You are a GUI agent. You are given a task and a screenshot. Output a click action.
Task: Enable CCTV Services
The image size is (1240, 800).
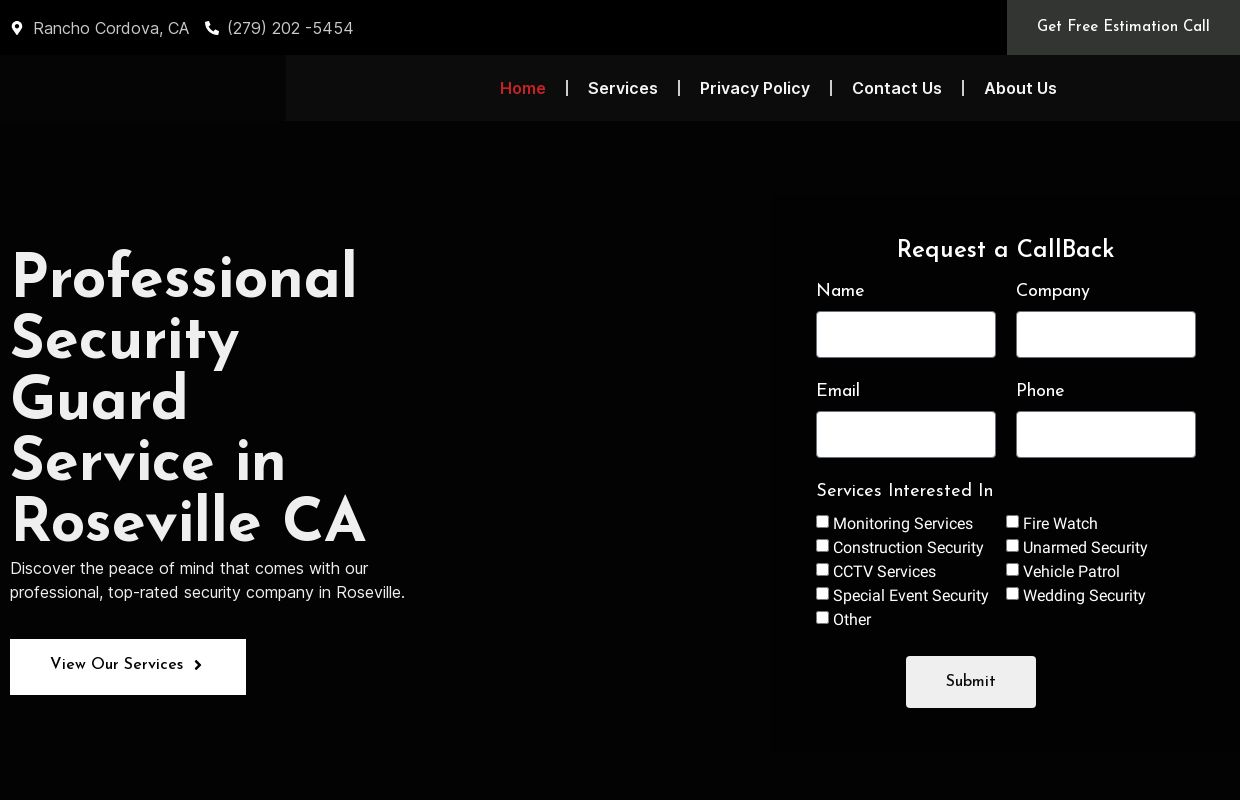[822, 569]
